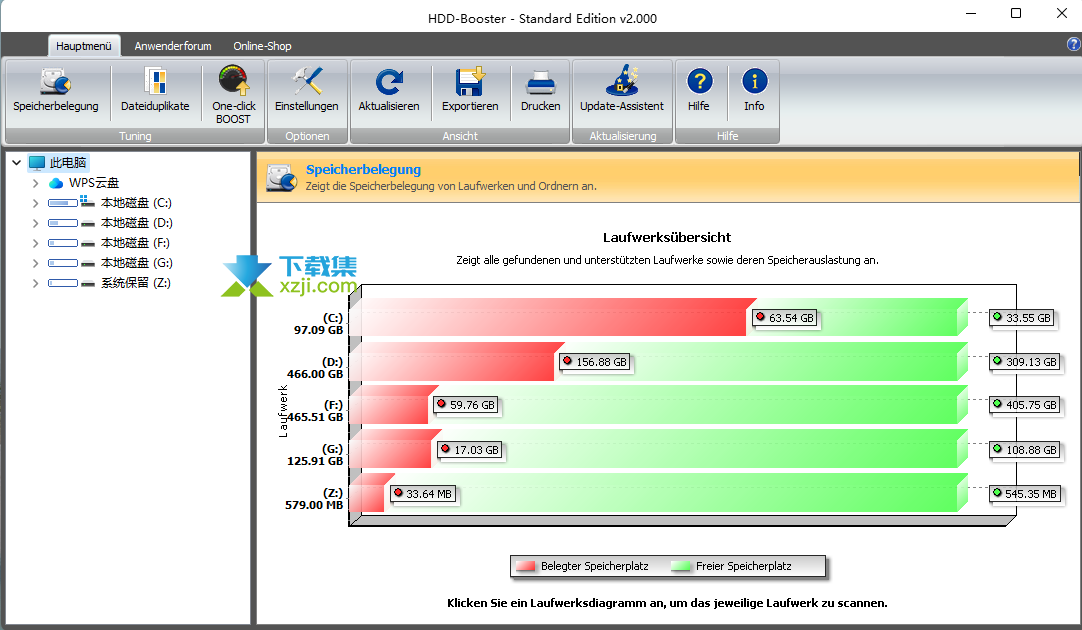Image resolution: width=1082 pixels, height=630 pixels.
Task: Expand the 本地磁盘 (D:) node
Action: coord(35,223)
